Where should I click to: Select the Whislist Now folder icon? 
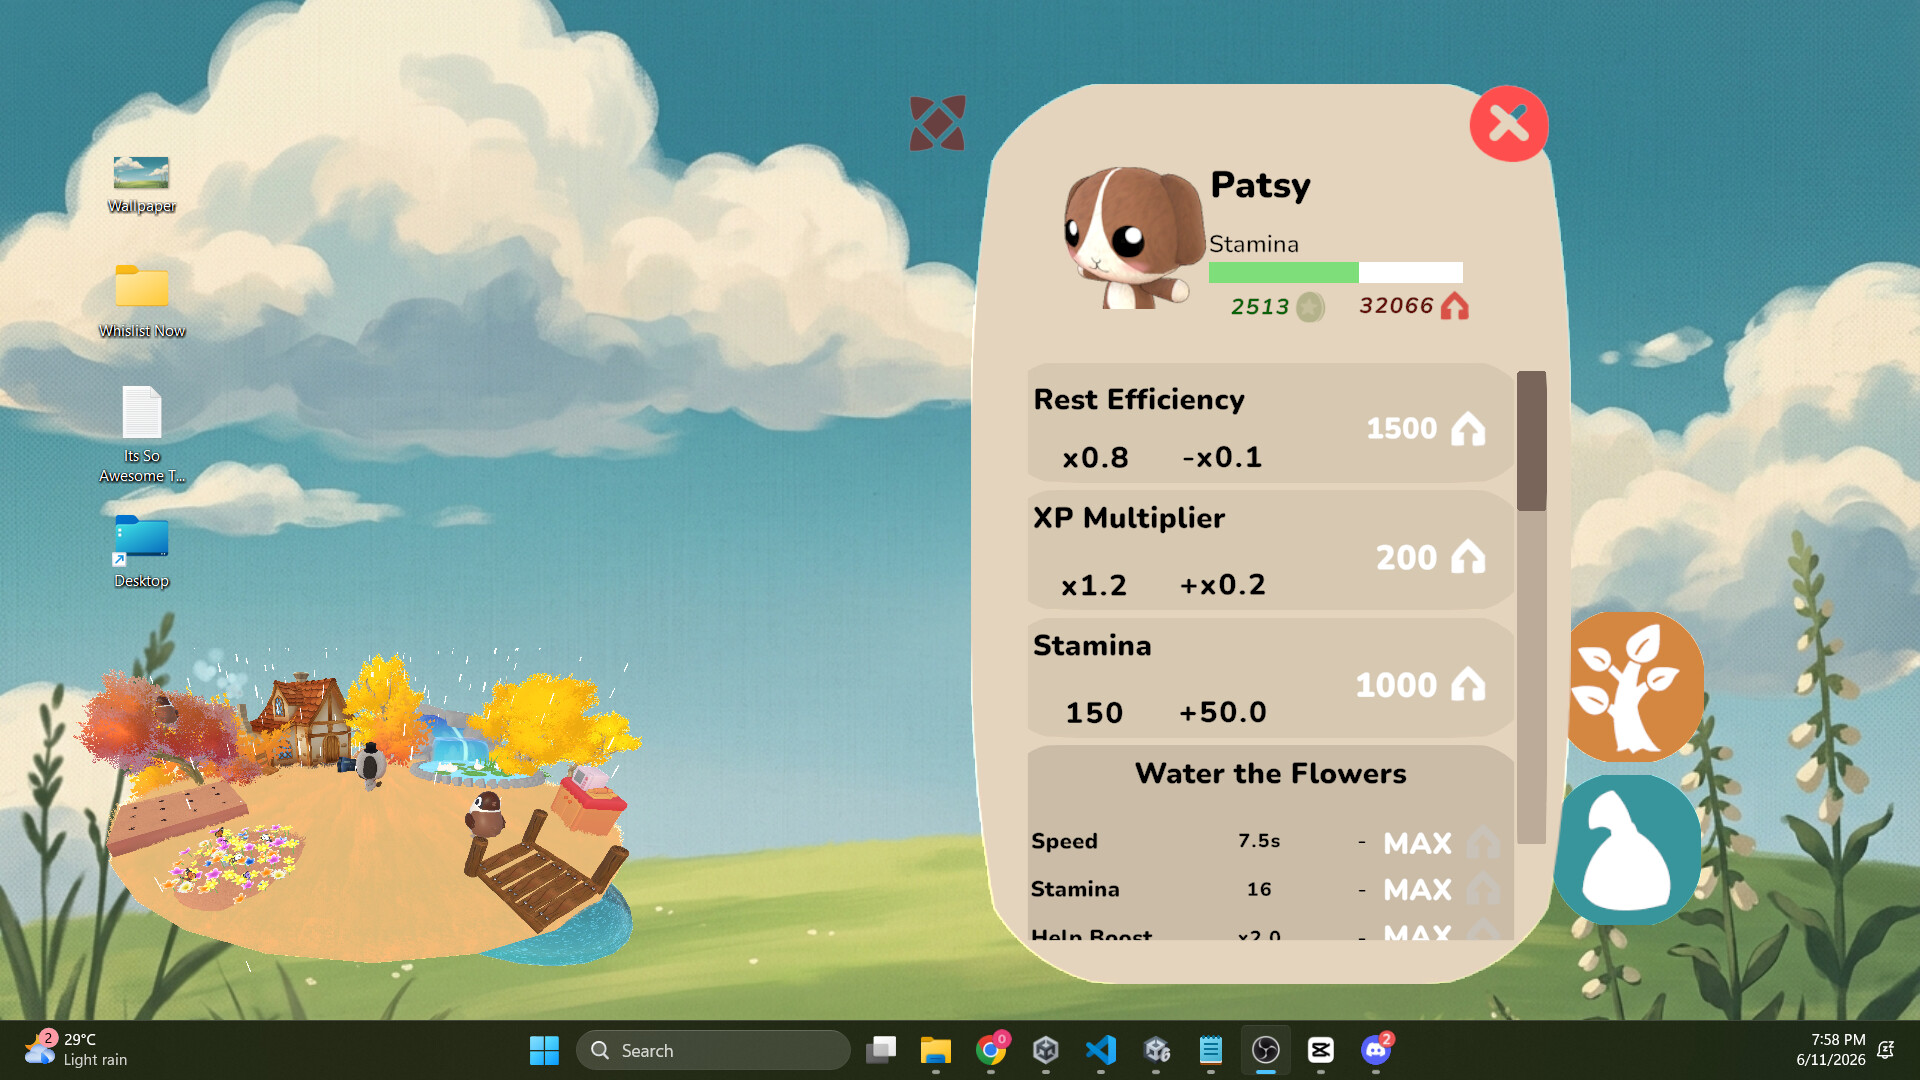(x=141, y=300)
